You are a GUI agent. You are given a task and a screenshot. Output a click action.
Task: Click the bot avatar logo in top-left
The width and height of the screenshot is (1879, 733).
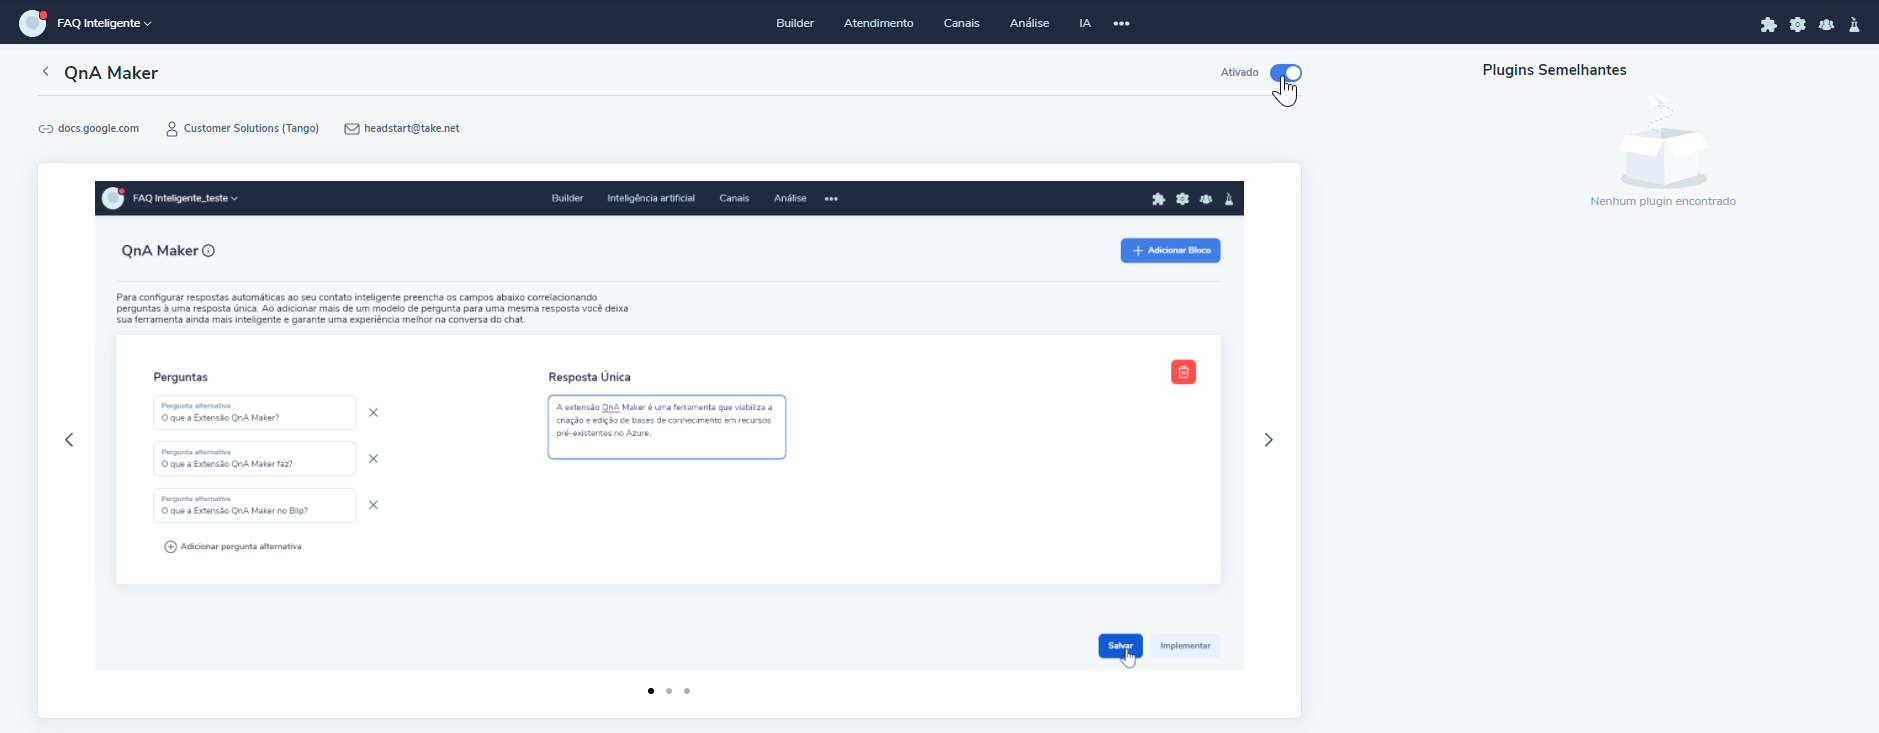[x=32, y=23]
